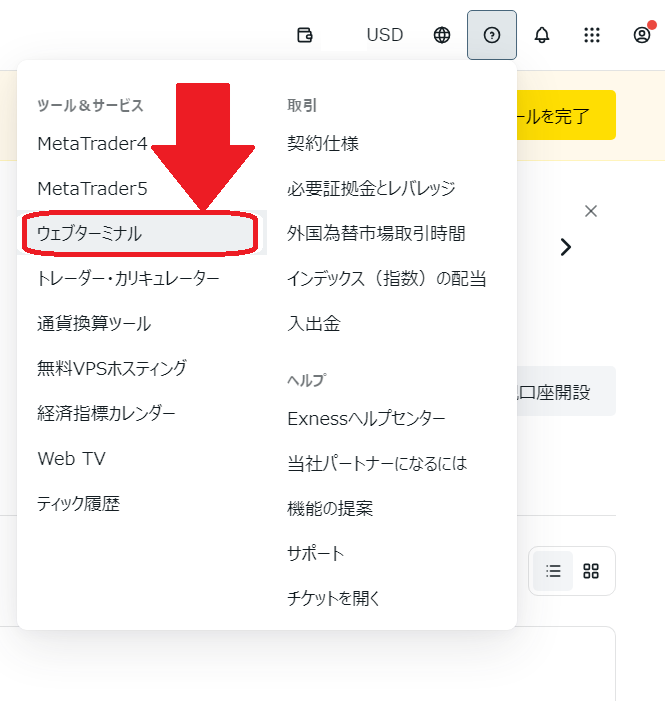
Task: Open MetaTrader4 from the menu
Action: coord(93,144)
